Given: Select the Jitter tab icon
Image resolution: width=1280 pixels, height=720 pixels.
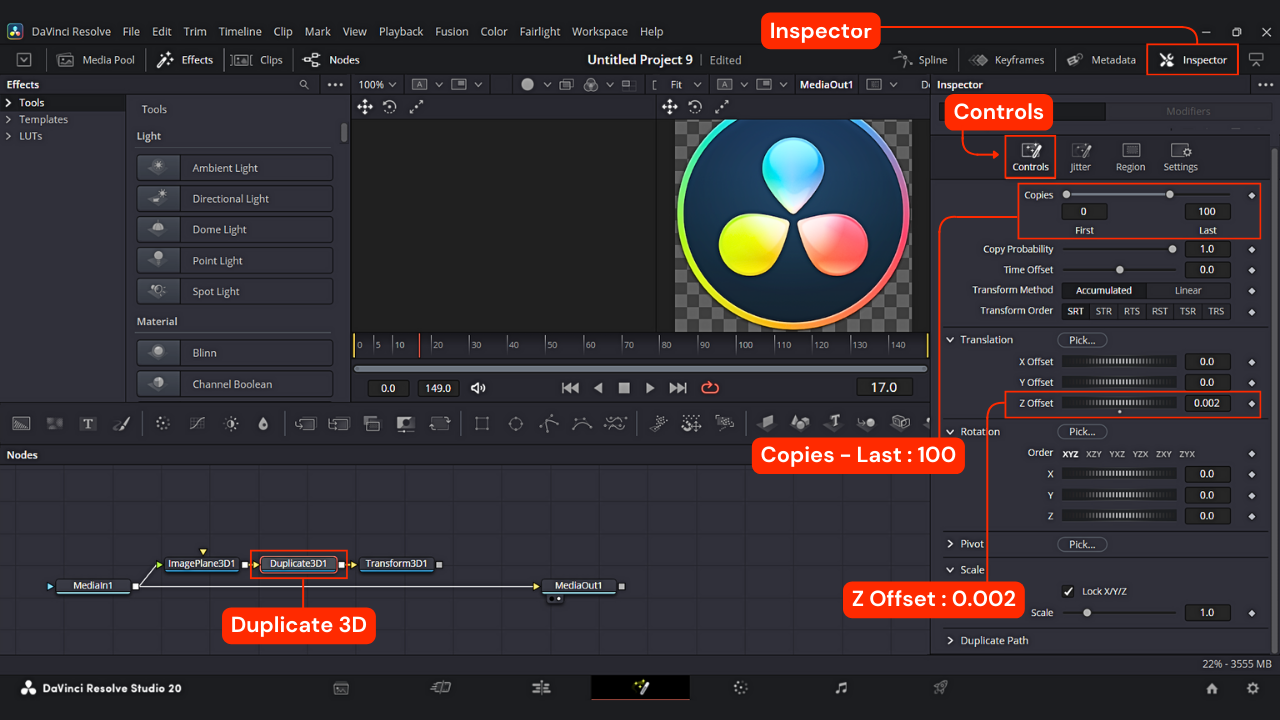Looking at the screenshot, I should pos(1081,157).
